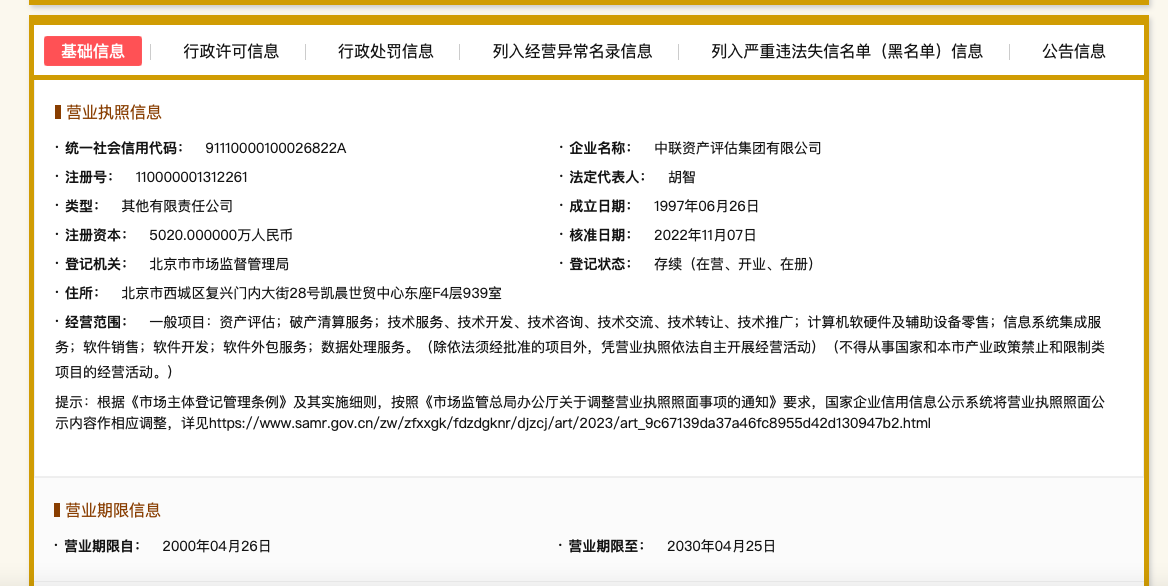Click the 注册号 label
The width and height of the screenshot is (1168, 586).
click(x=89, y=177)
